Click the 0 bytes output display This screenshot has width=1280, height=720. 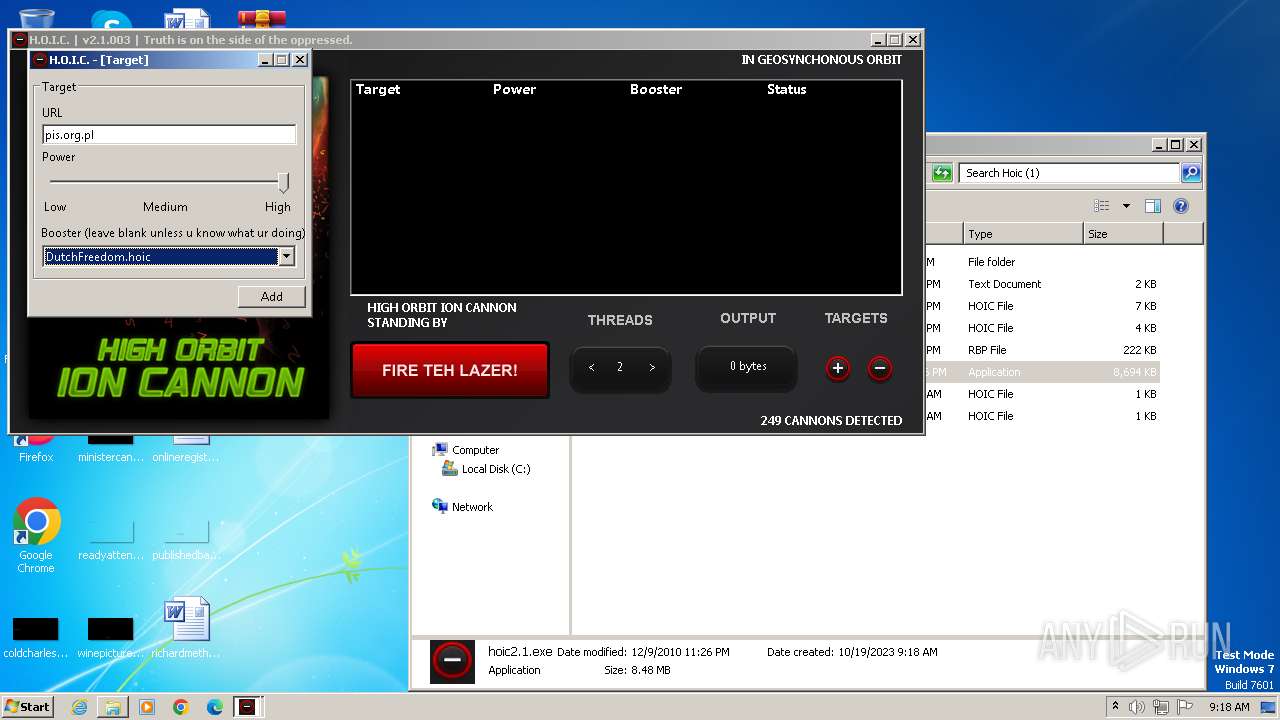click(x=747, y=367)
